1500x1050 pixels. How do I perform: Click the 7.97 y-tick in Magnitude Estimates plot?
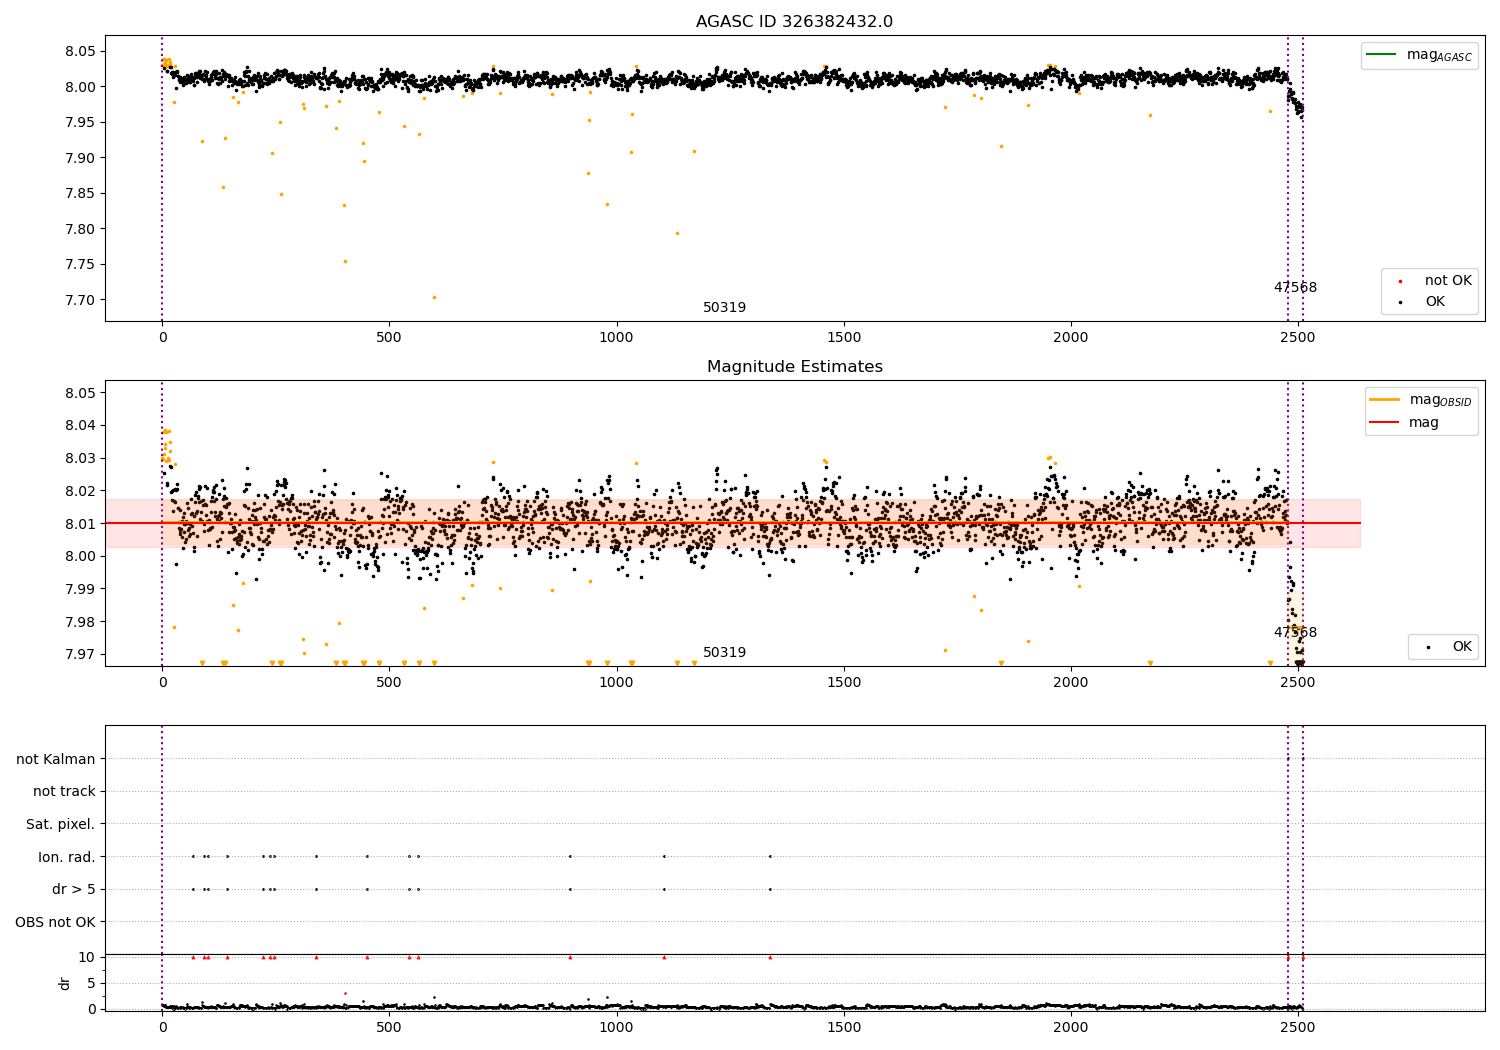[79, 655]
